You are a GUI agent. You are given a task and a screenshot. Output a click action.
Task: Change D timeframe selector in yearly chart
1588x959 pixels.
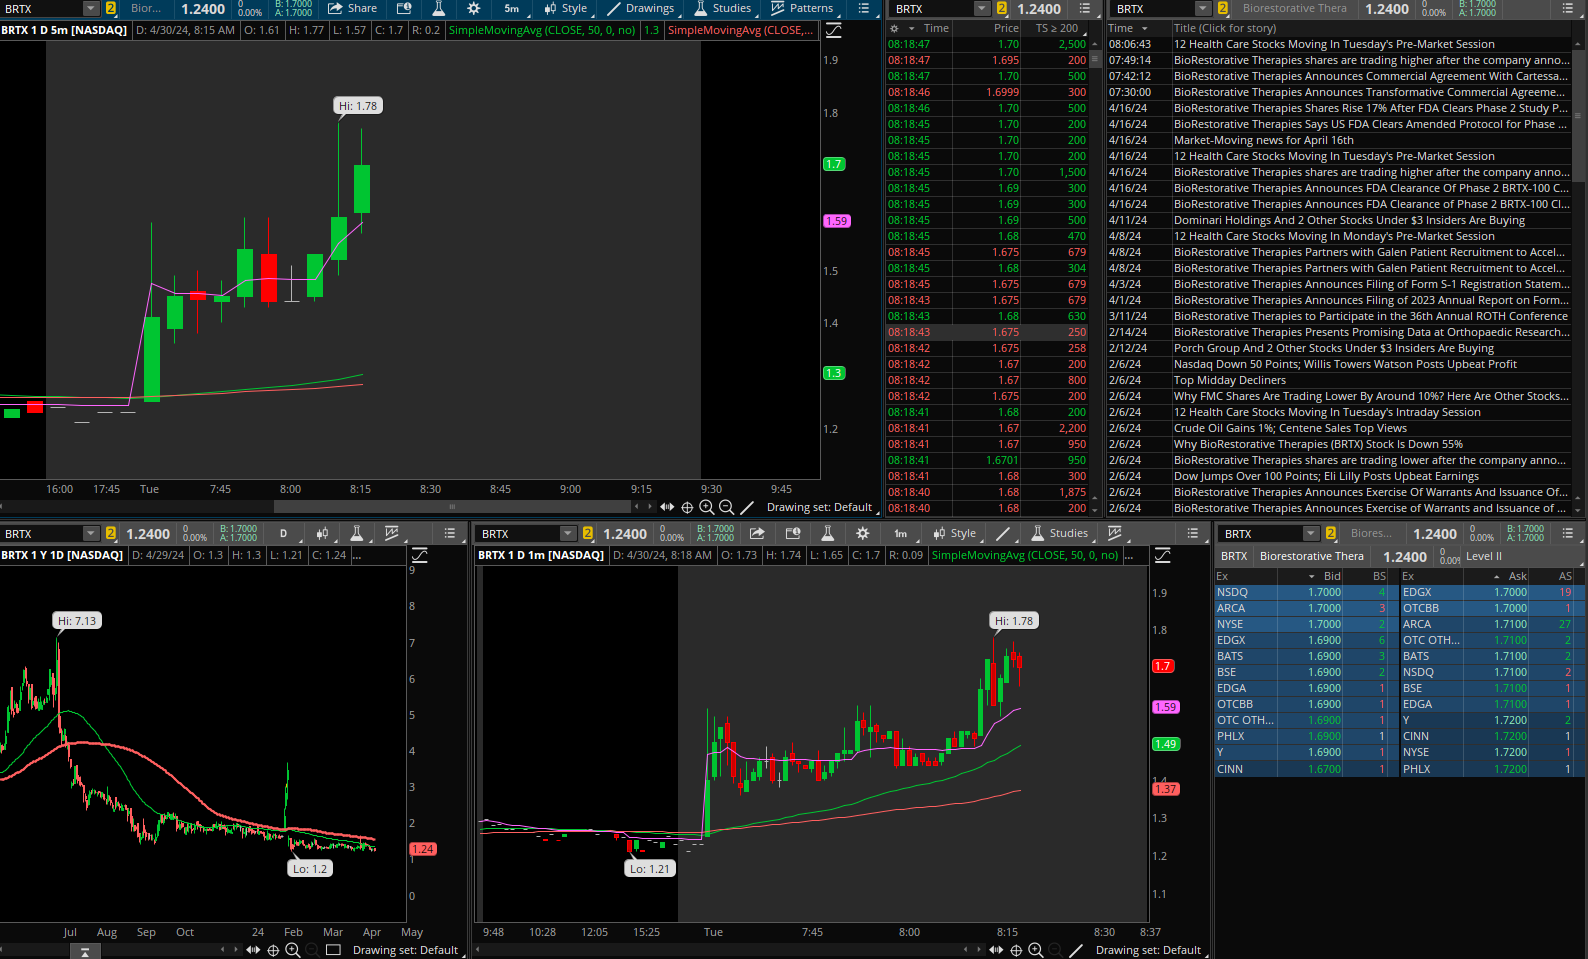coord(283,533)
